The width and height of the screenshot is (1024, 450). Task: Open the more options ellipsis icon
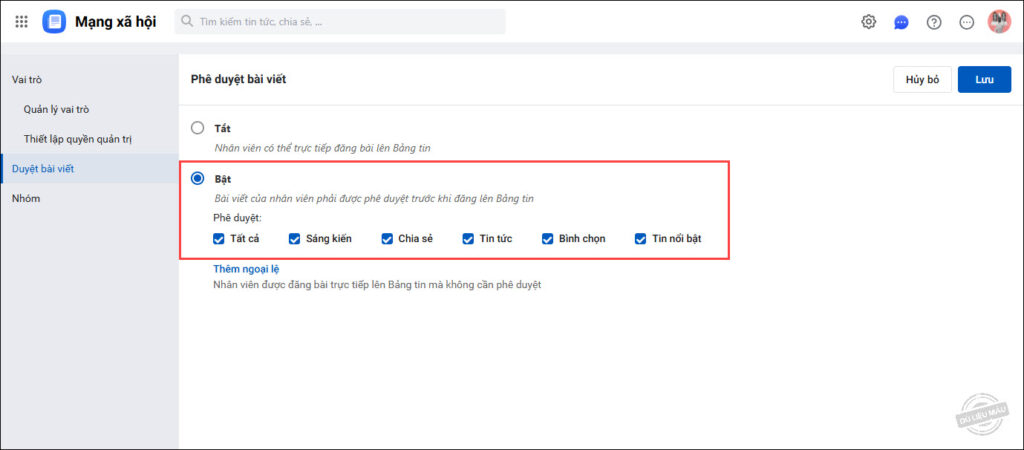pyautogui.click(x=966, y=22)
